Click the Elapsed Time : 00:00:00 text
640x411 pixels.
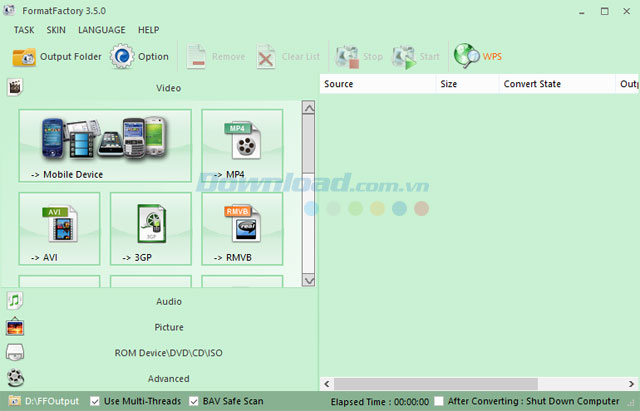[x=380, y=402]
